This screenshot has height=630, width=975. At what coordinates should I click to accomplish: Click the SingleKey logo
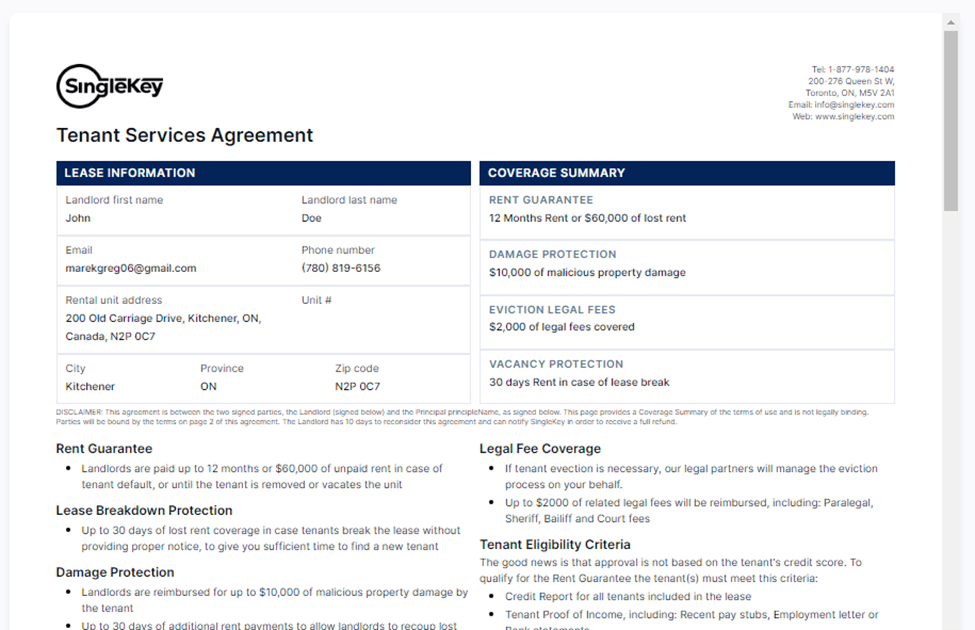pyautogui.click(x=110, y=87)
